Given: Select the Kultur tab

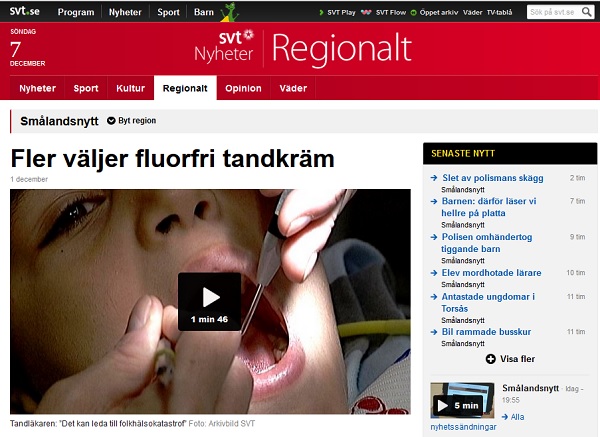Looking at the screenshot, I should click(x=130, y=88).
